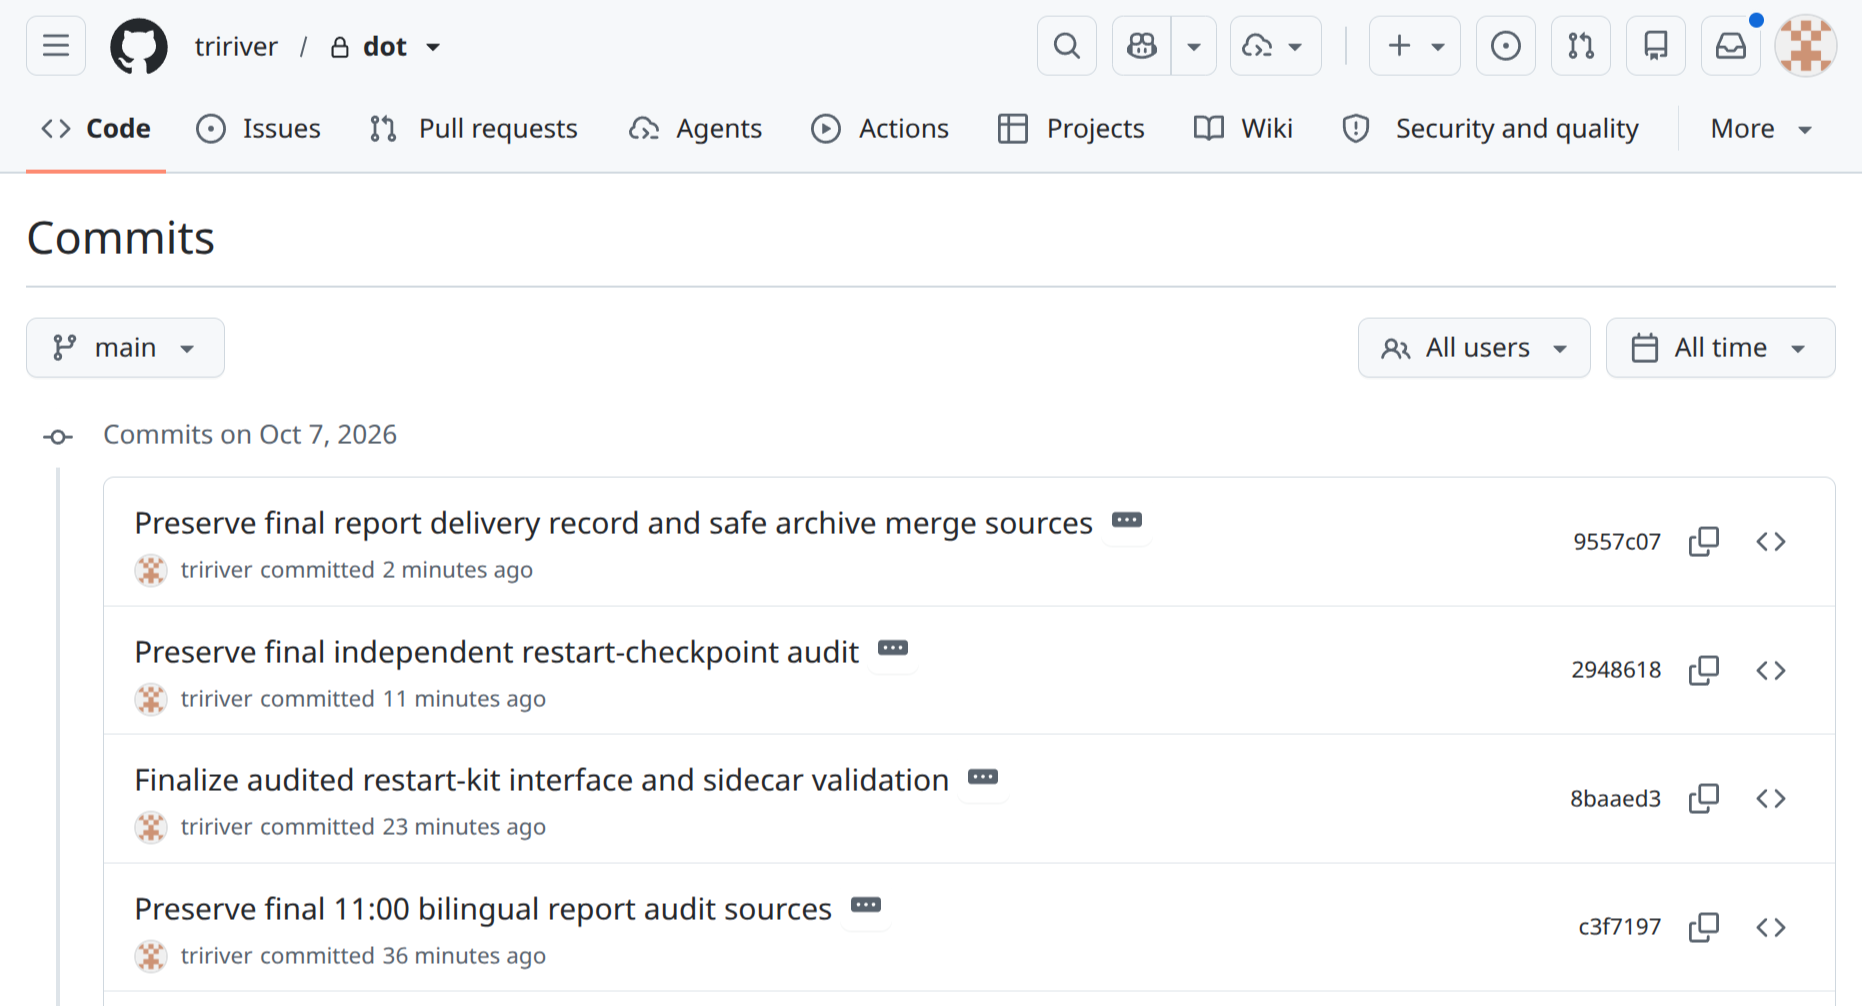Expand description of commit 2948618
Screen dimensions: 1862x1006
[x=893, y=649]
